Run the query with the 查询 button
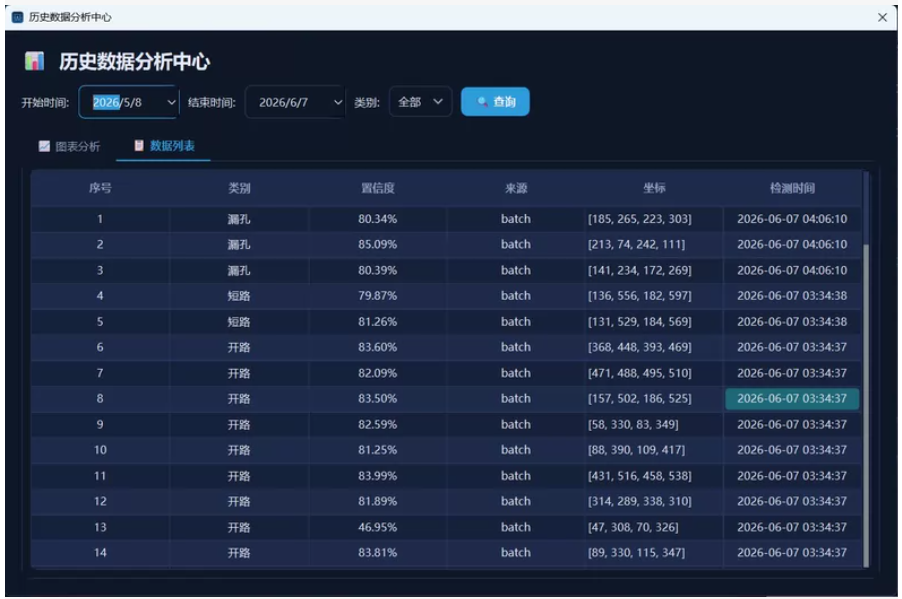 click(x=495, y=102)
